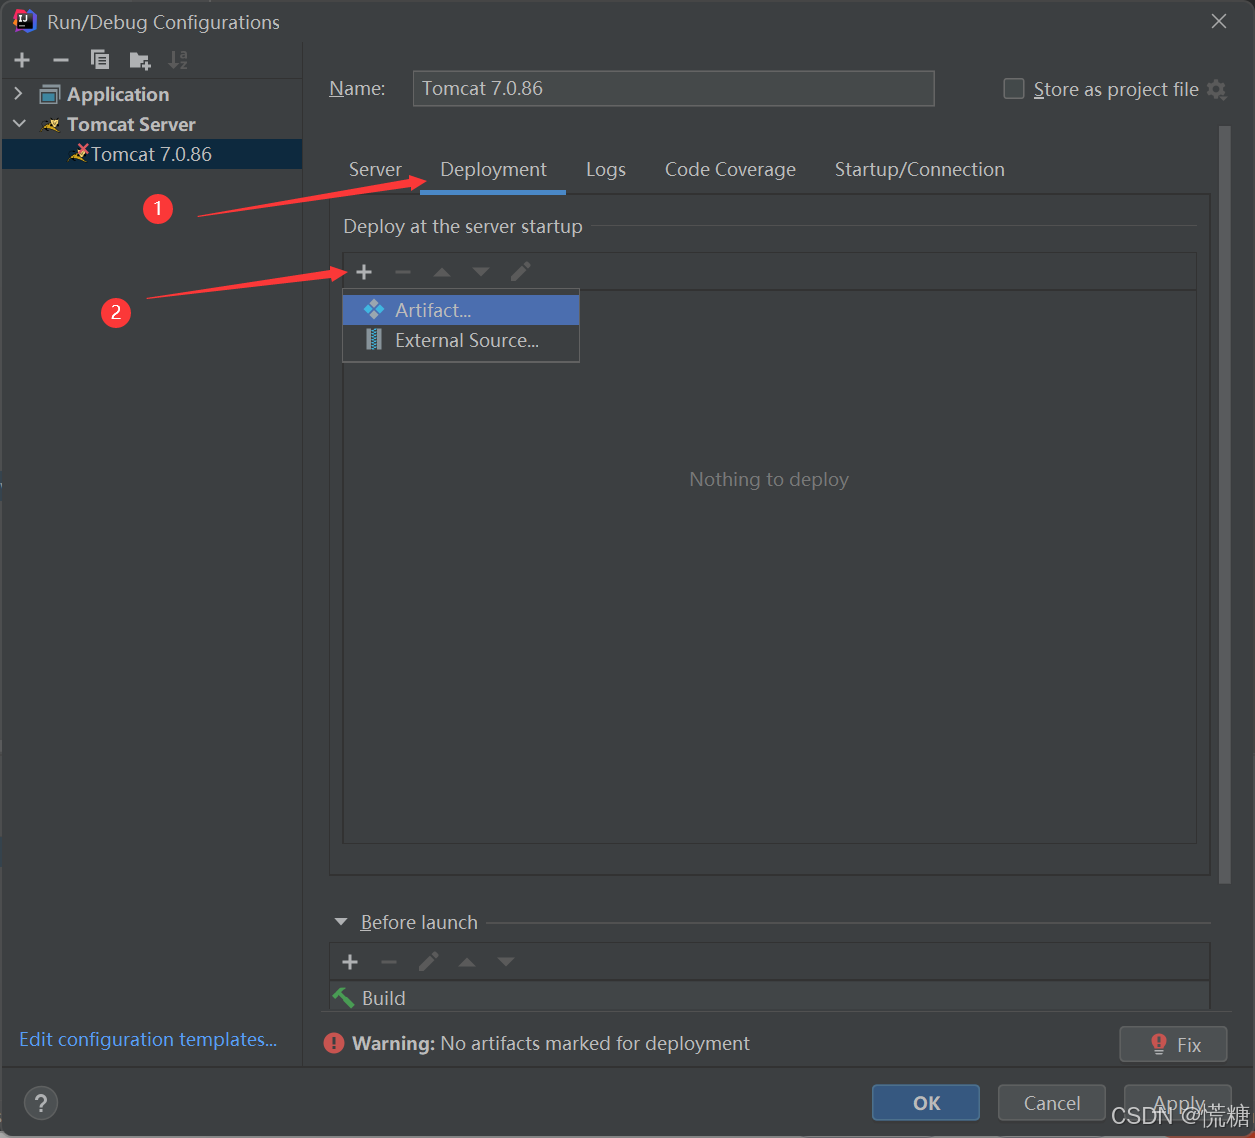
Task: Move configuration into new folder
Action: click(x=140, y=60)
